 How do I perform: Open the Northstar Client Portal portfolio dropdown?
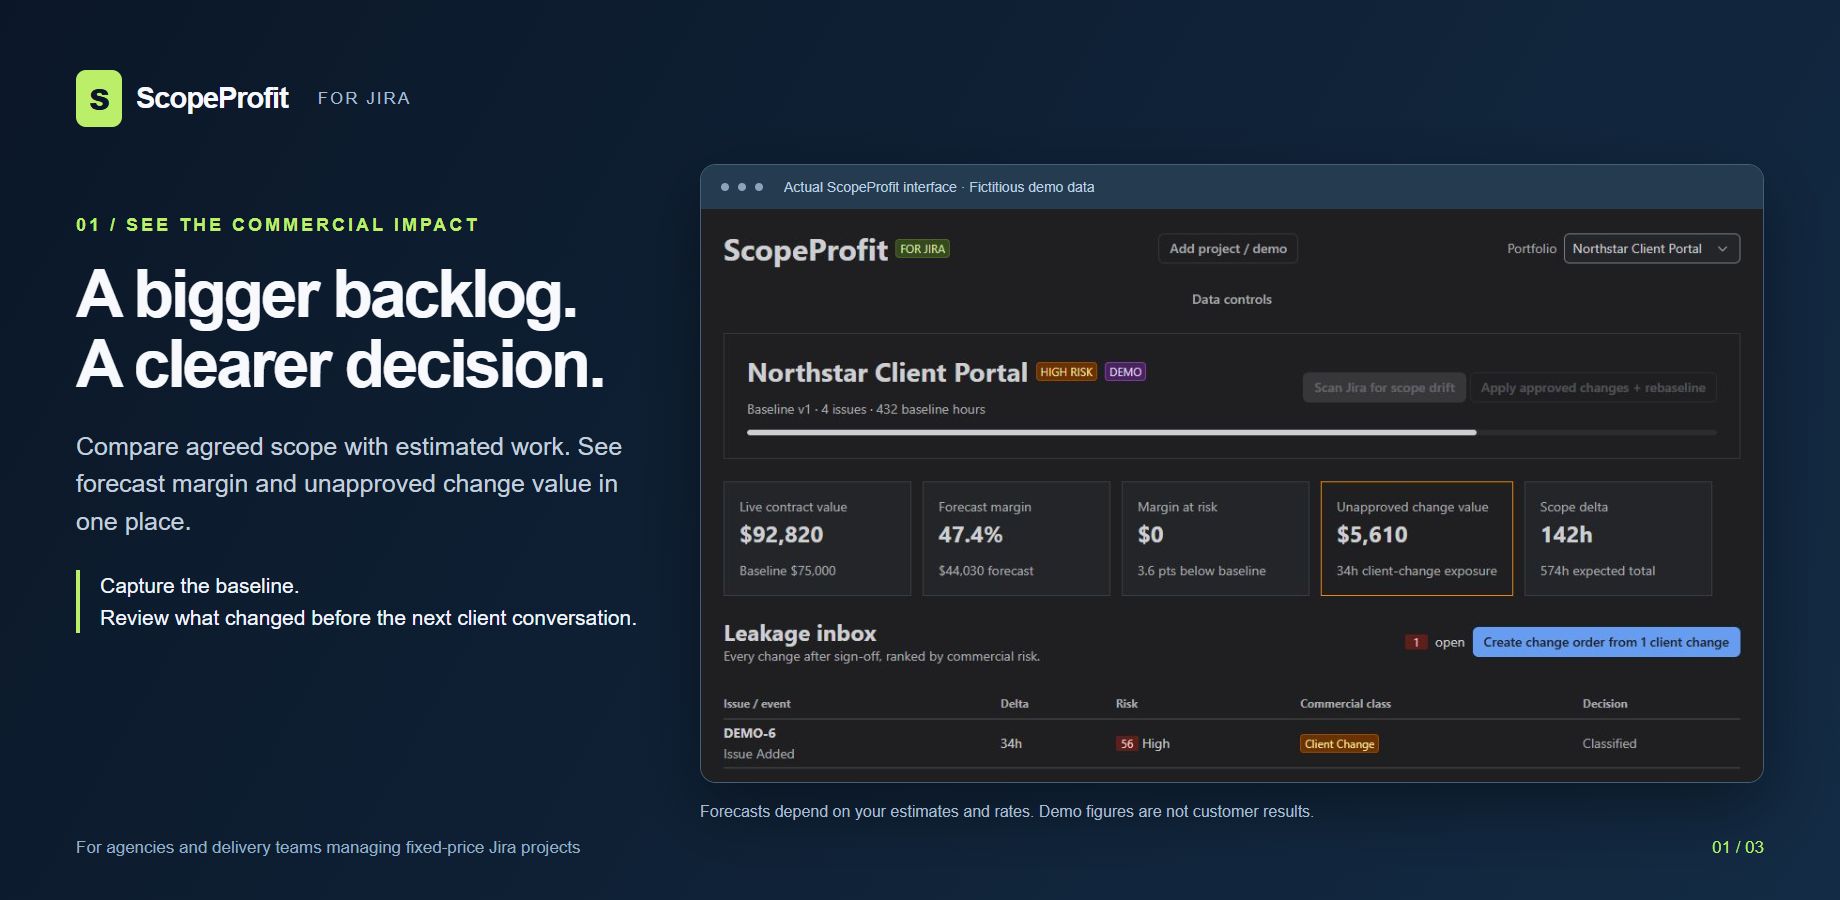pos(1651,249)
